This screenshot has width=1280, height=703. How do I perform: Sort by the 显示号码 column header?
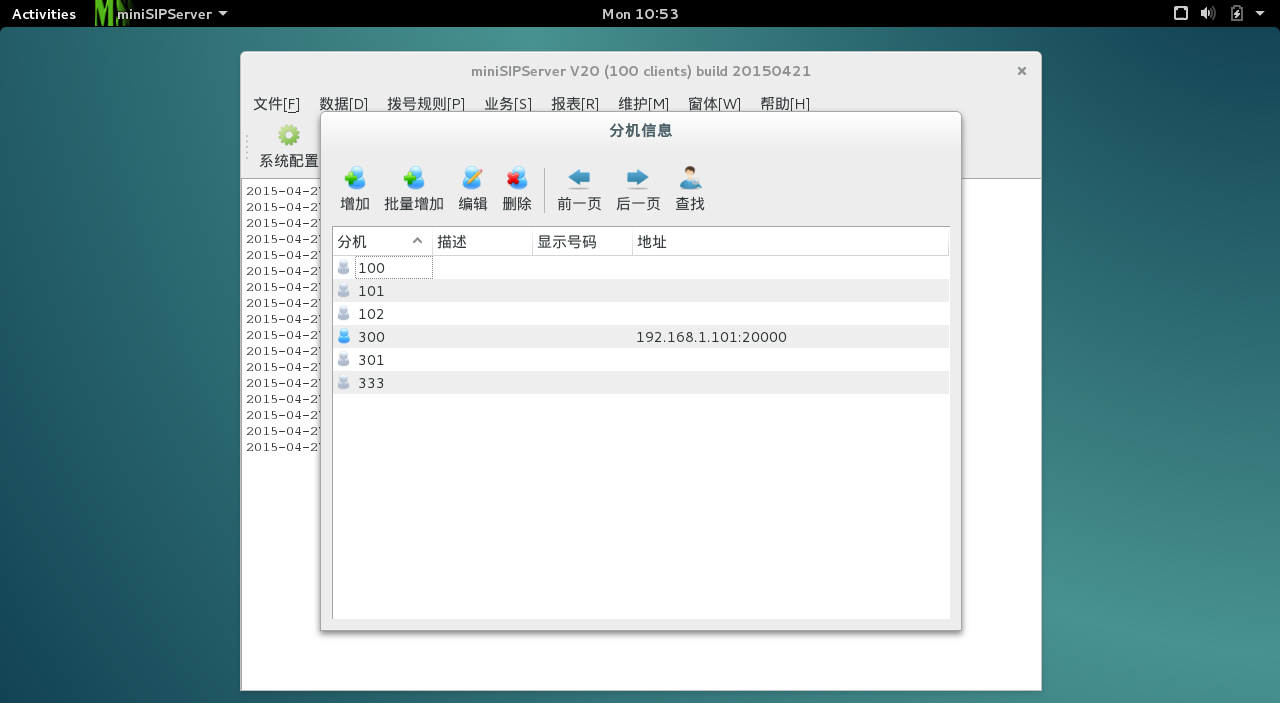[x=582, y=242]
